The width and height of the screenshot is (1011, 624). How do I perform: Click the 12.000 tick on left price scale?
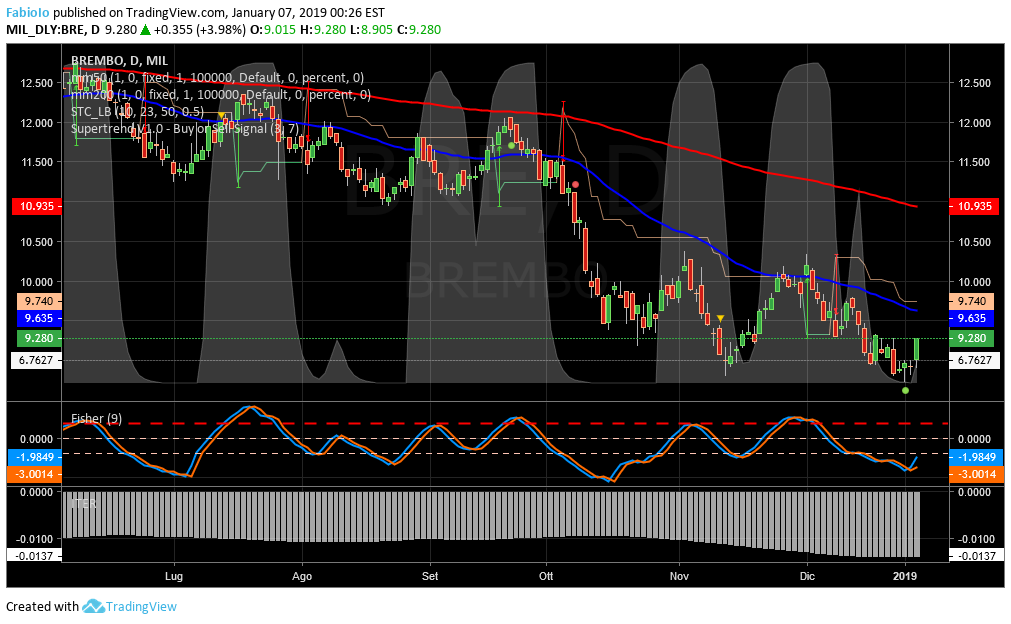(37, 122)
